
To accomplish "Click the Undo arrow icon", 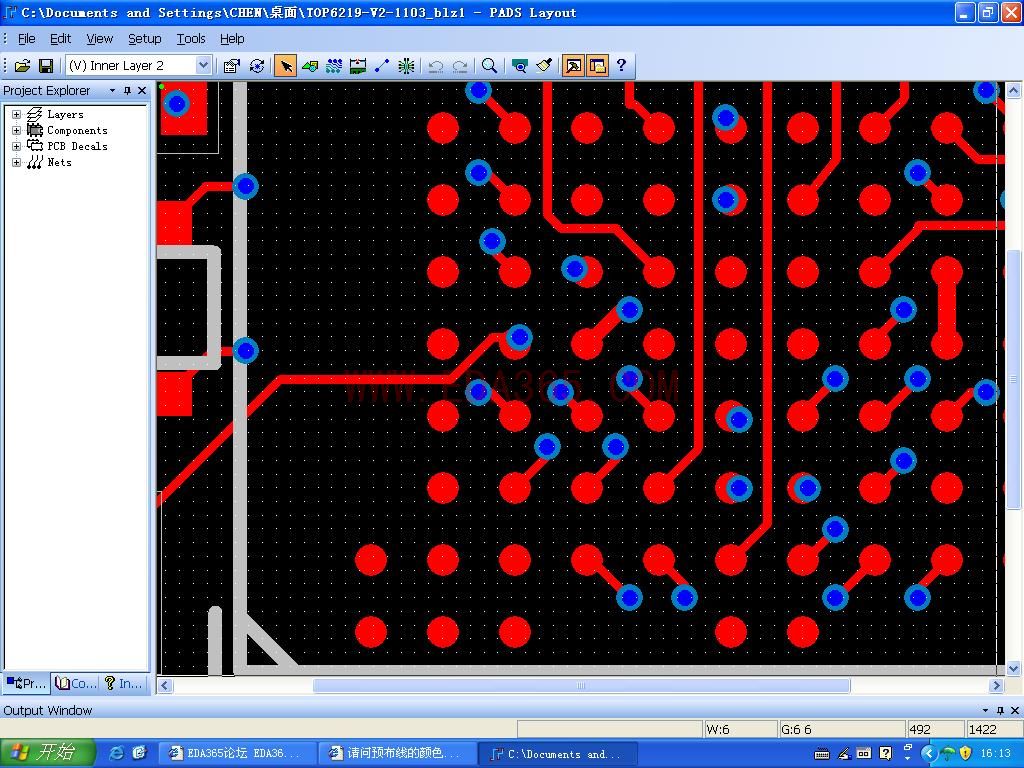I will [436, 66].
